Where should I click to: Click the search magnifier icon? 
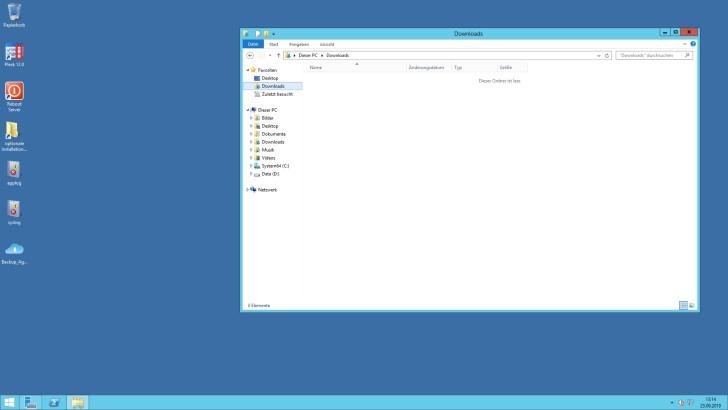point(688,55)
